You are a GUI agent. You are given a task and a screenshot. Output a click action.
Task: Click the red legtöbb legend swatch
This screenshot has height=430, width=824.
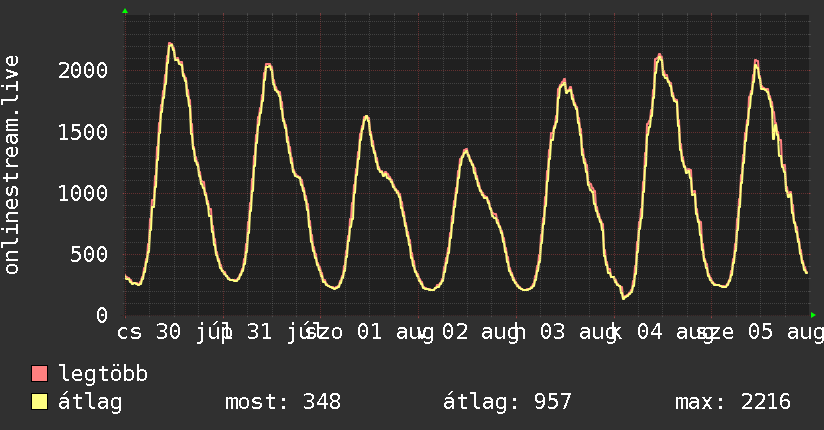pos(39,373)
